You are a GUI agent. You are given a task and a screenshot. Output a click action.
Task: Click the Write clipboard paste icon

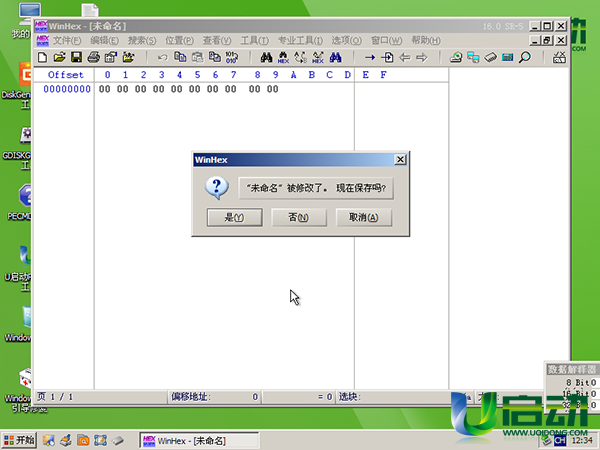pos(197,57)
